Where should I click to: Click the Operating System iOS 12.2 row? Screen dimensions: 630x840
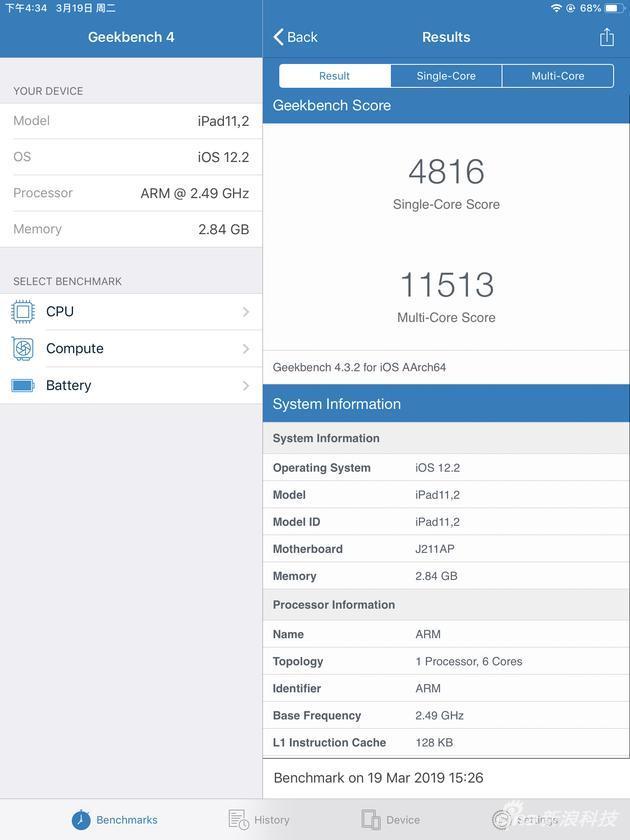[446, 468]
